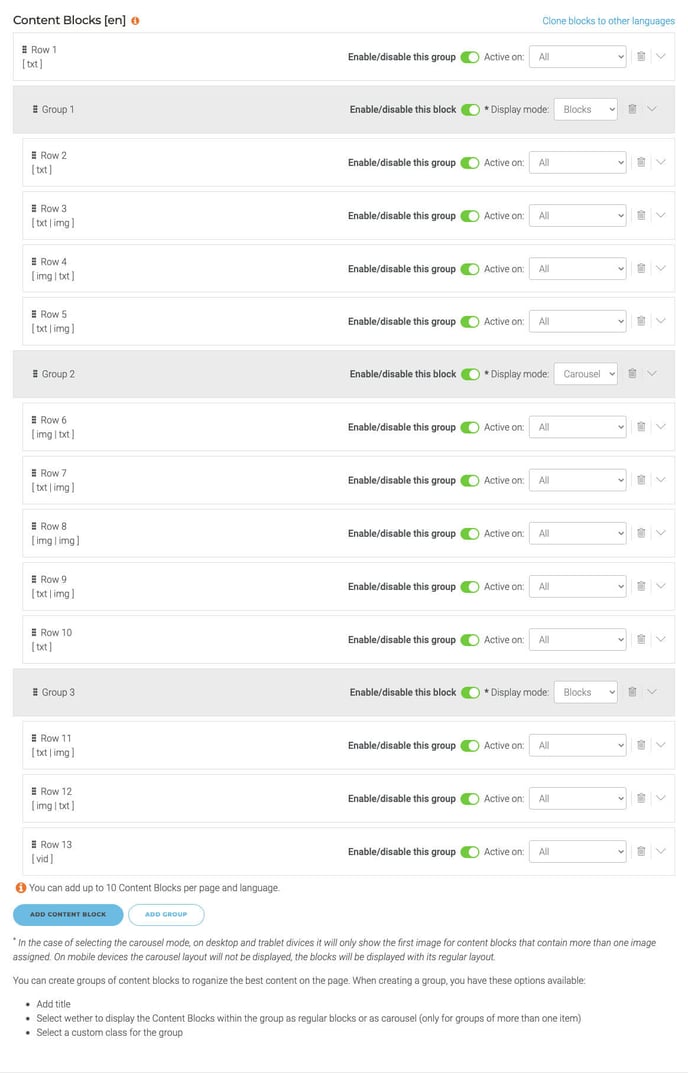Click the trash icon for Row 5
Image resolution: width=688 pixels, height=1073 pixels.
point(641,321)
